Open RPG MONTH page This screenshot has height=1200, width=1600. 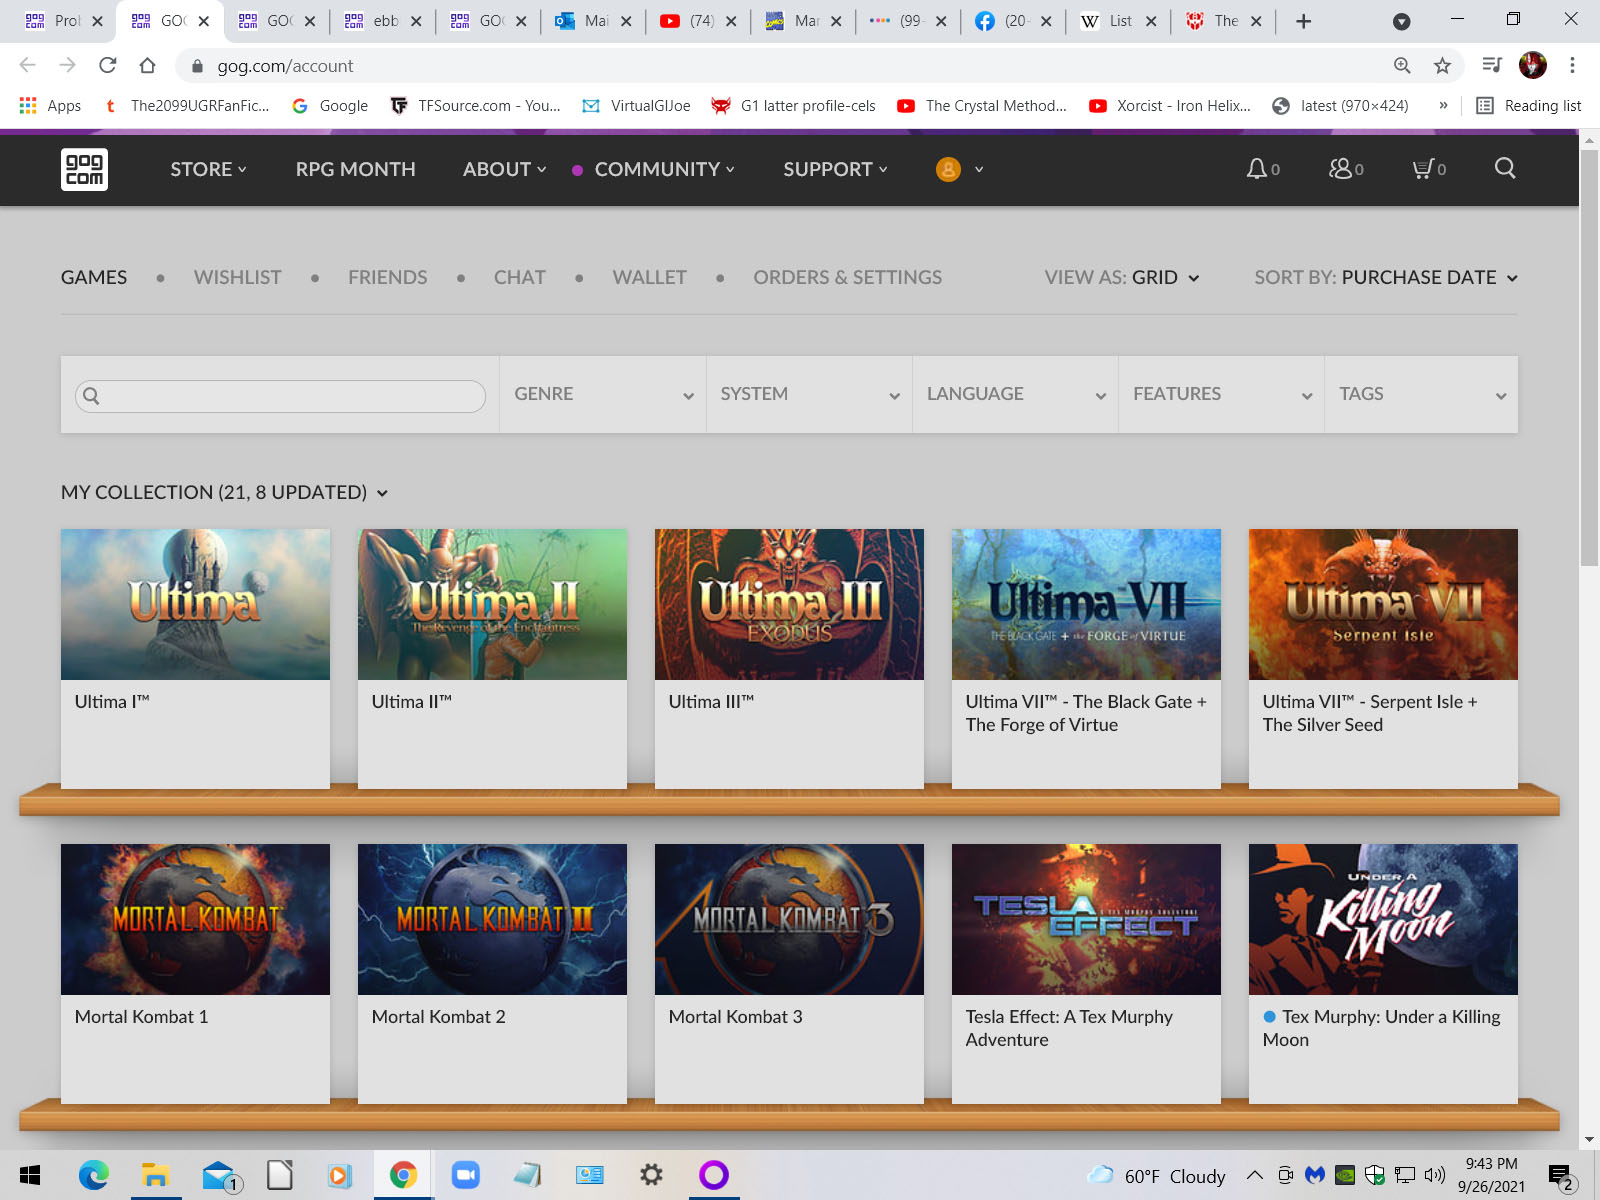coord(355,169)
